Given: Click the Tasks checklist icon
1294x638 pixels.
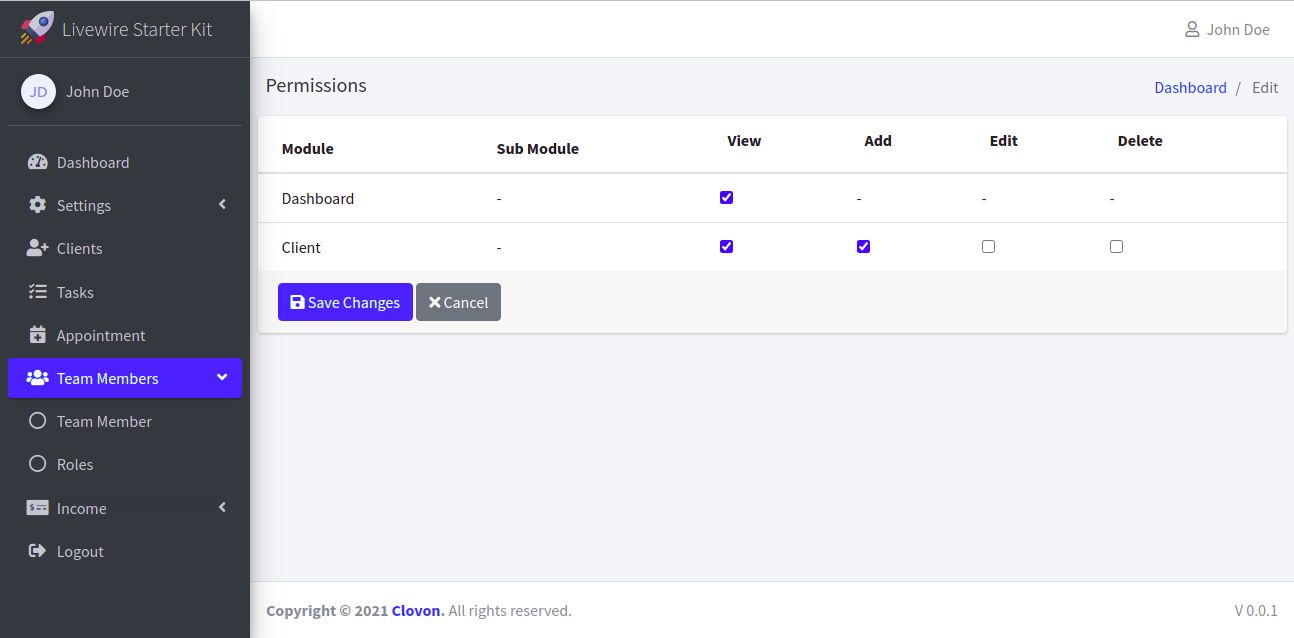Looking at the screenshot, I should [x=38, y=292].
